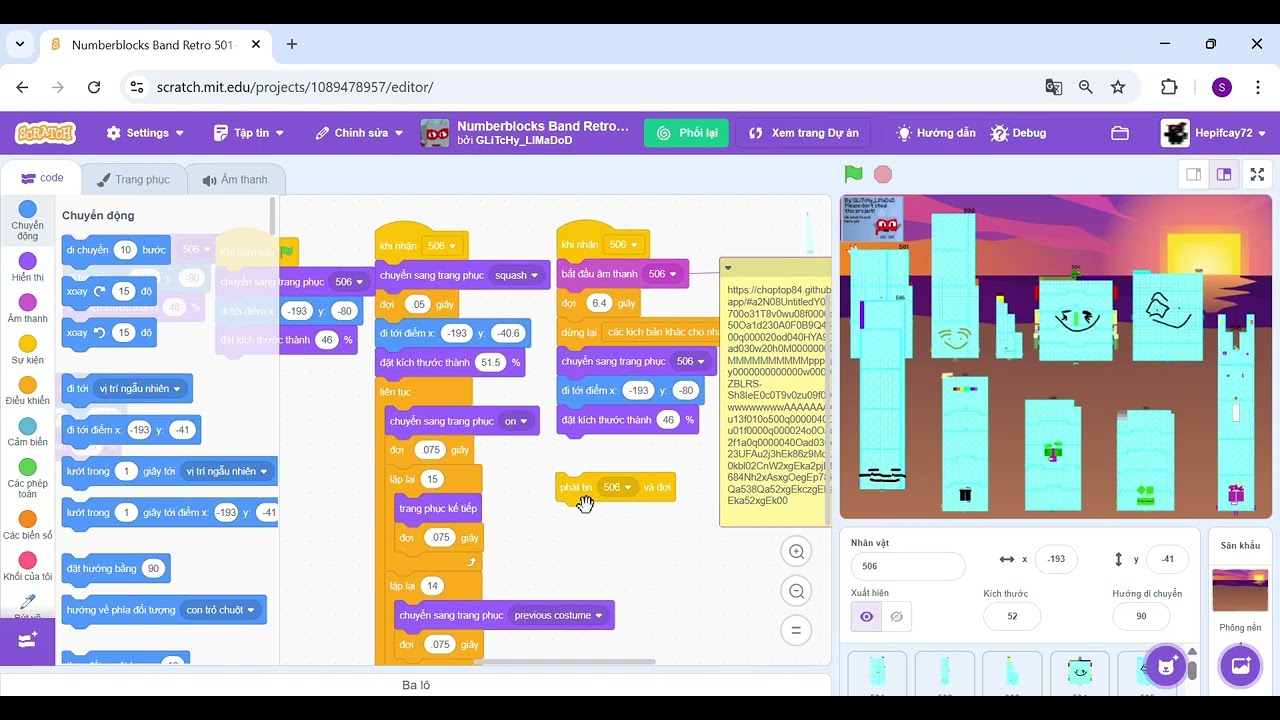This screenshot has width=1280, height=720.
Task: Select the Khối của tôi block category
Action: pyautogui.click(x=28, y=567)
